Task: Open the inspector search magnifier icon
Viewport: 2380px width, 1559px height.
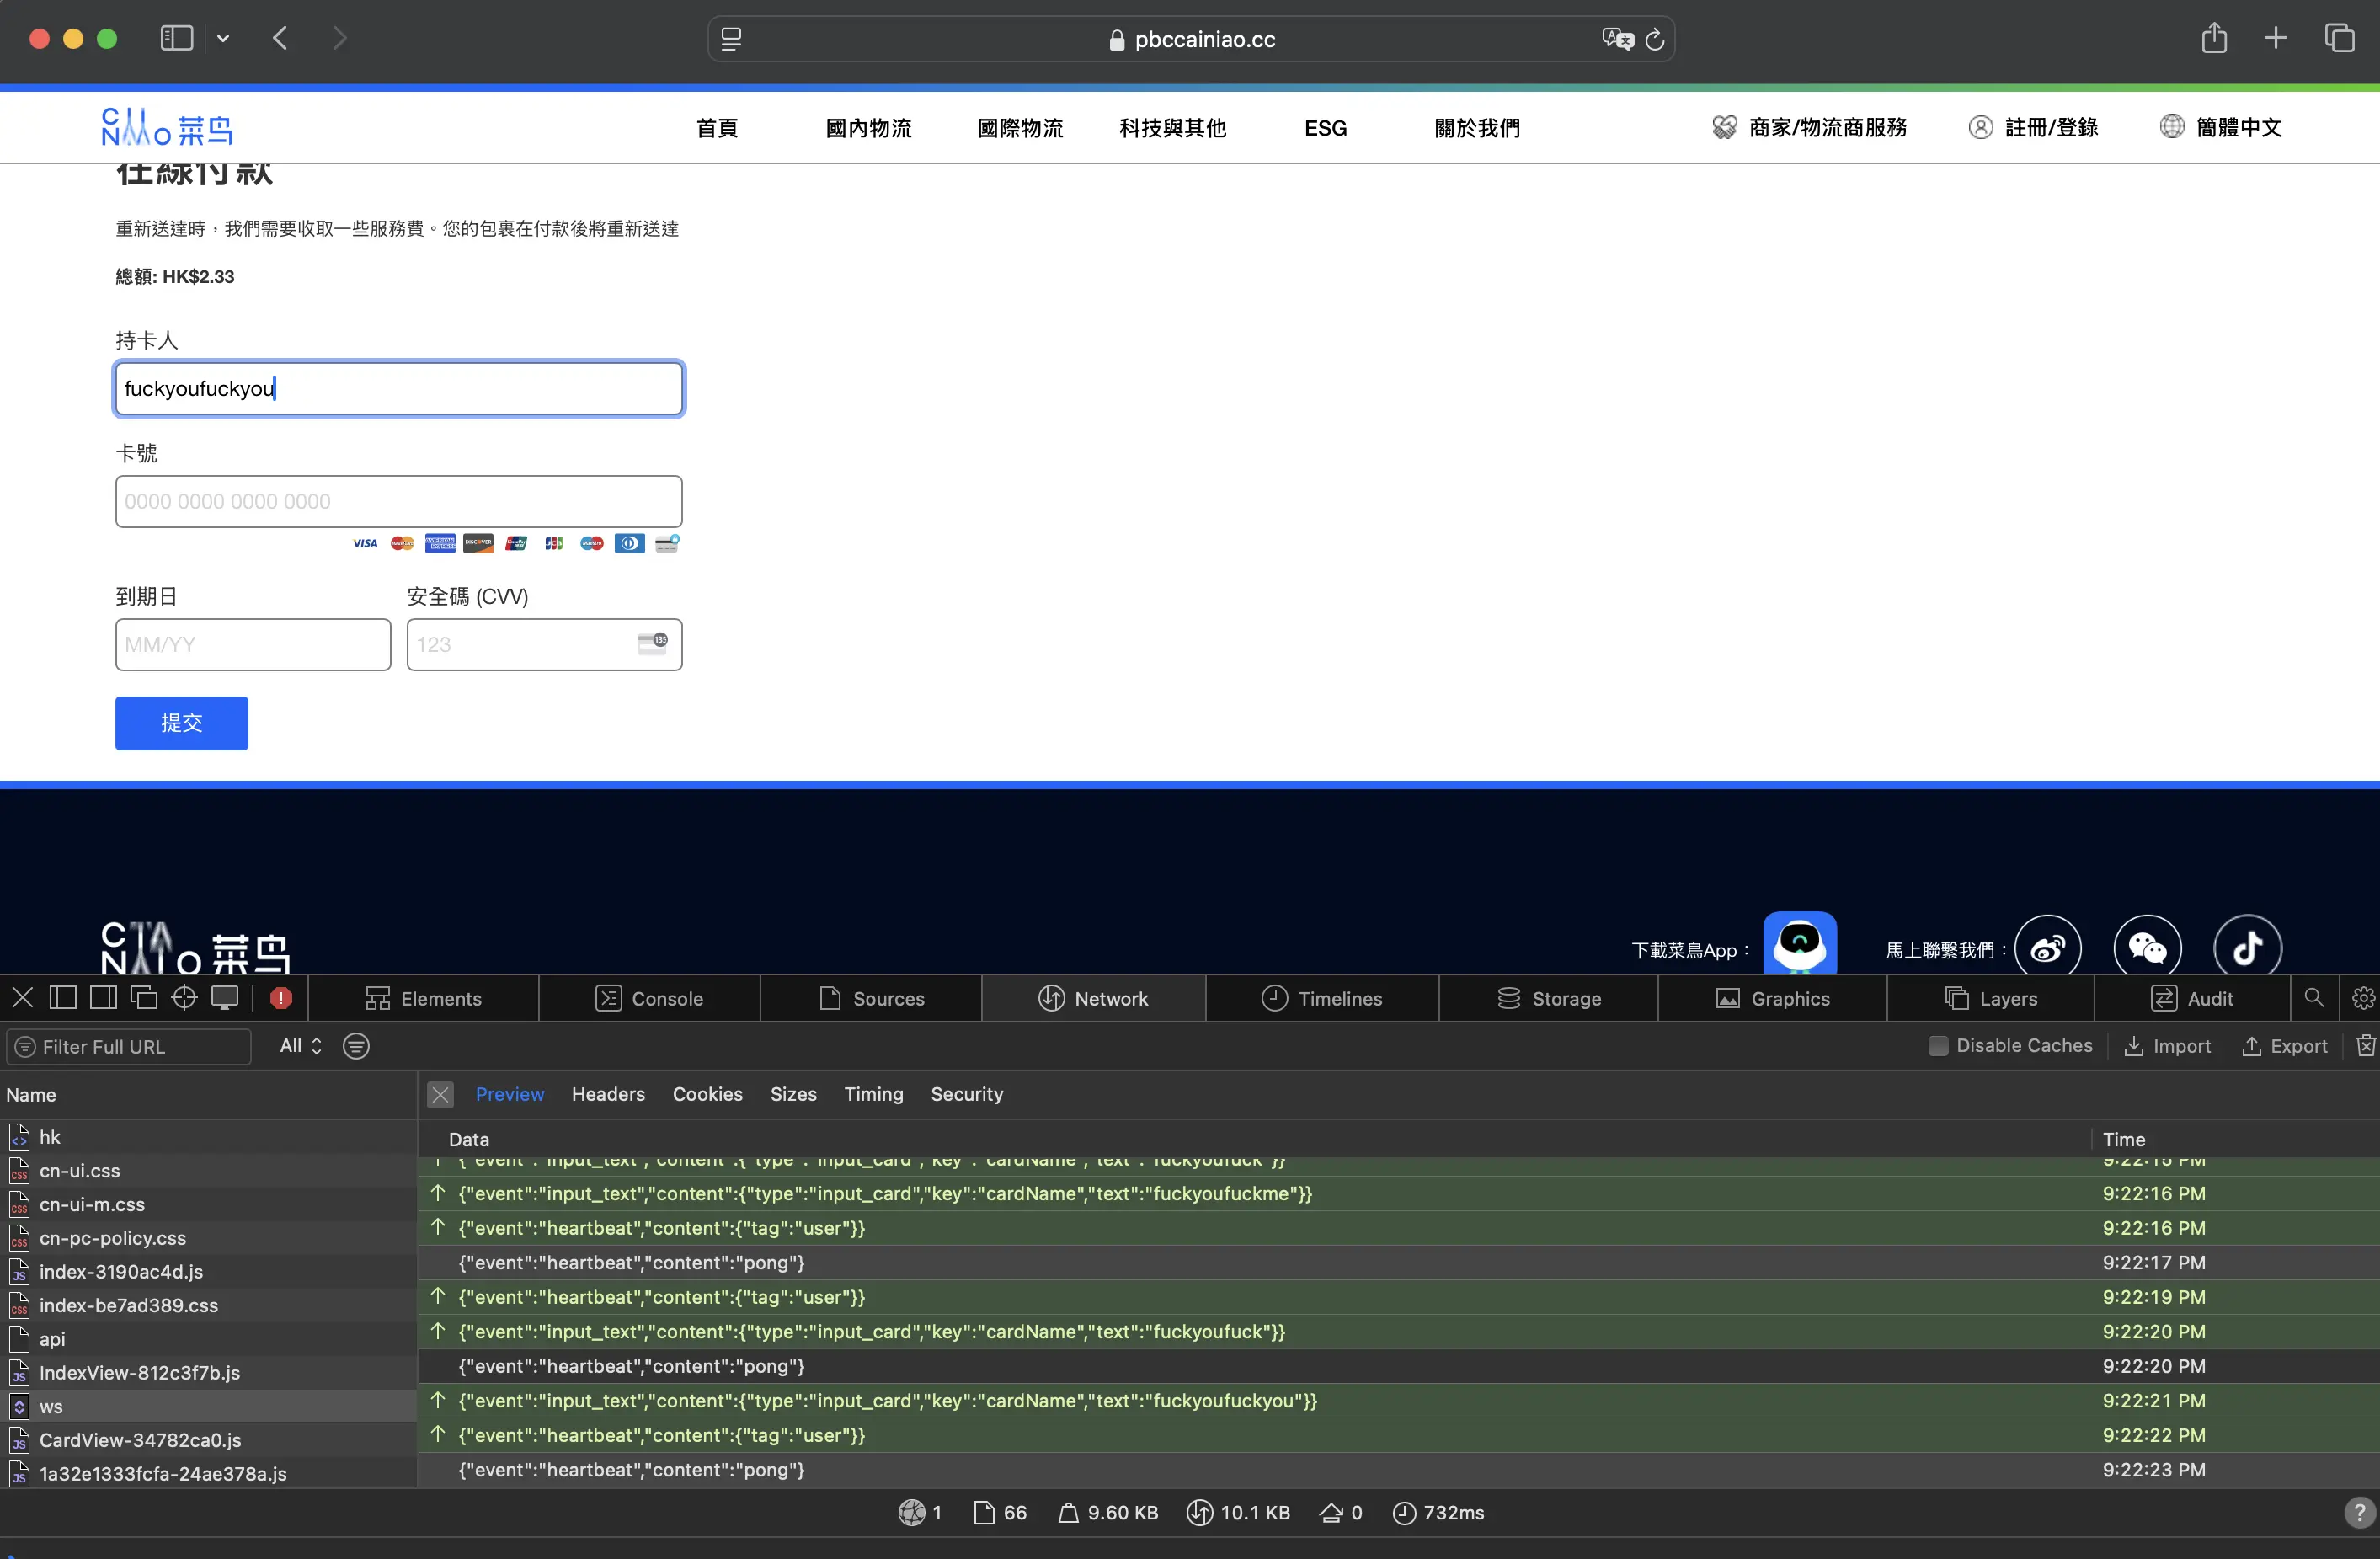Action: click(2314, 997)
